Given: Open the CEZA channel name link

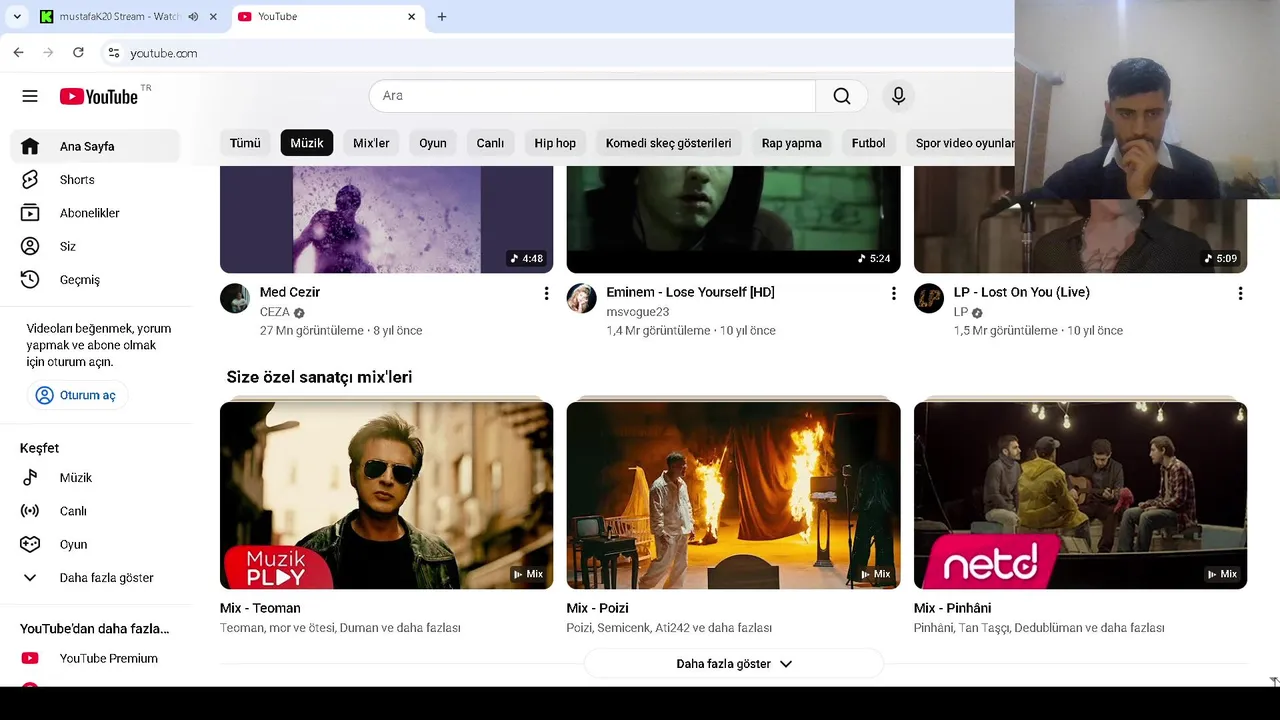Looking at the screenshot, I should point(274,312).
